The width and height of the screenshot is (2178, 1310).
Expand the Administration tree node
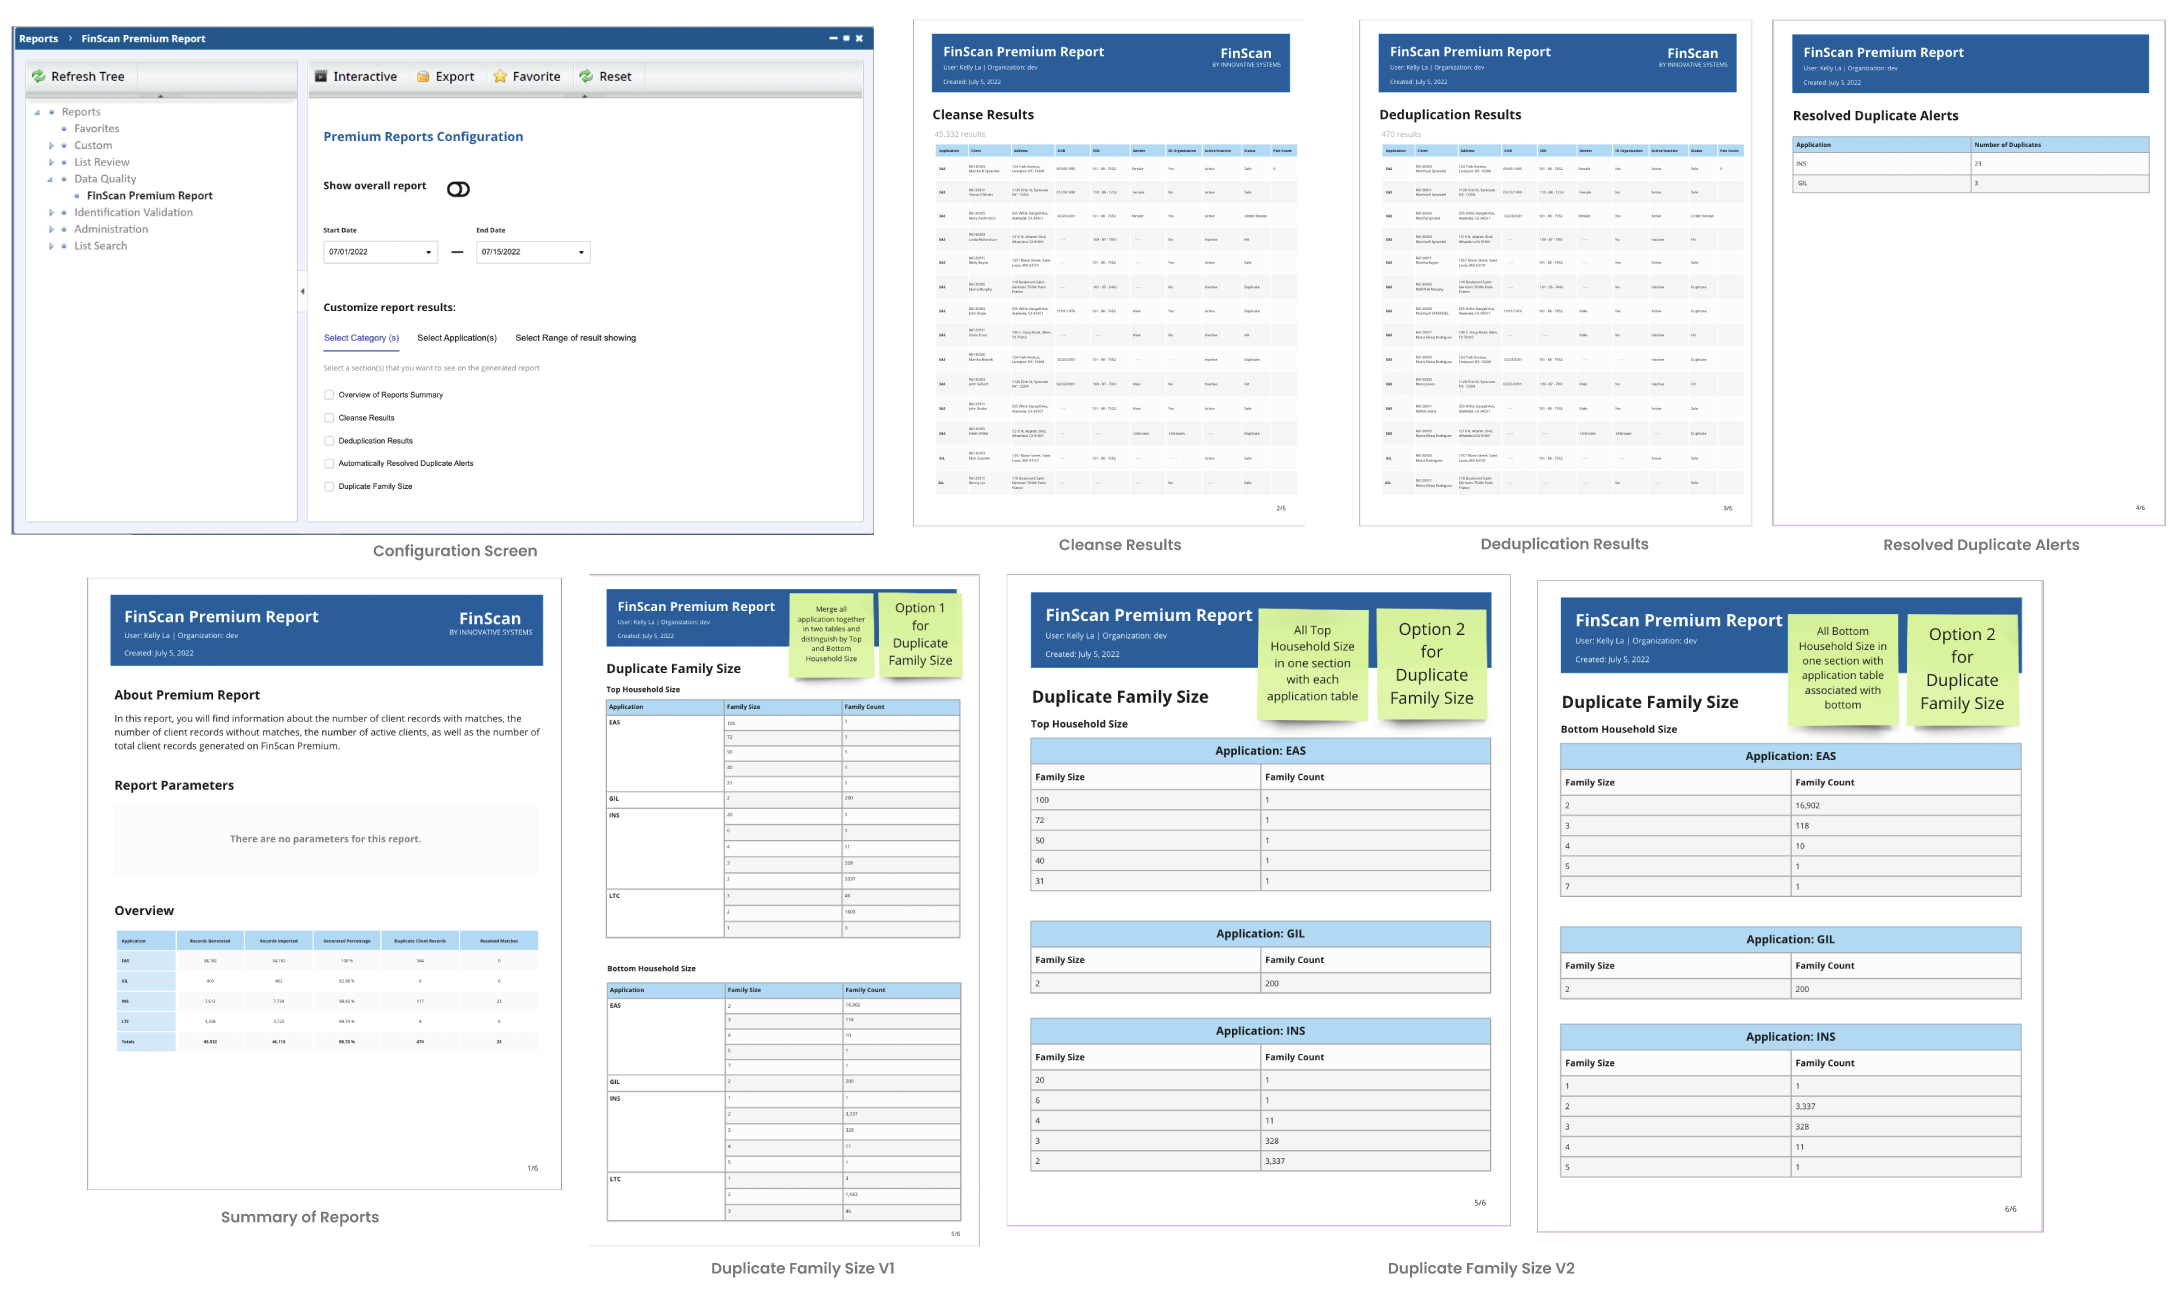click(x=51, y=229)
